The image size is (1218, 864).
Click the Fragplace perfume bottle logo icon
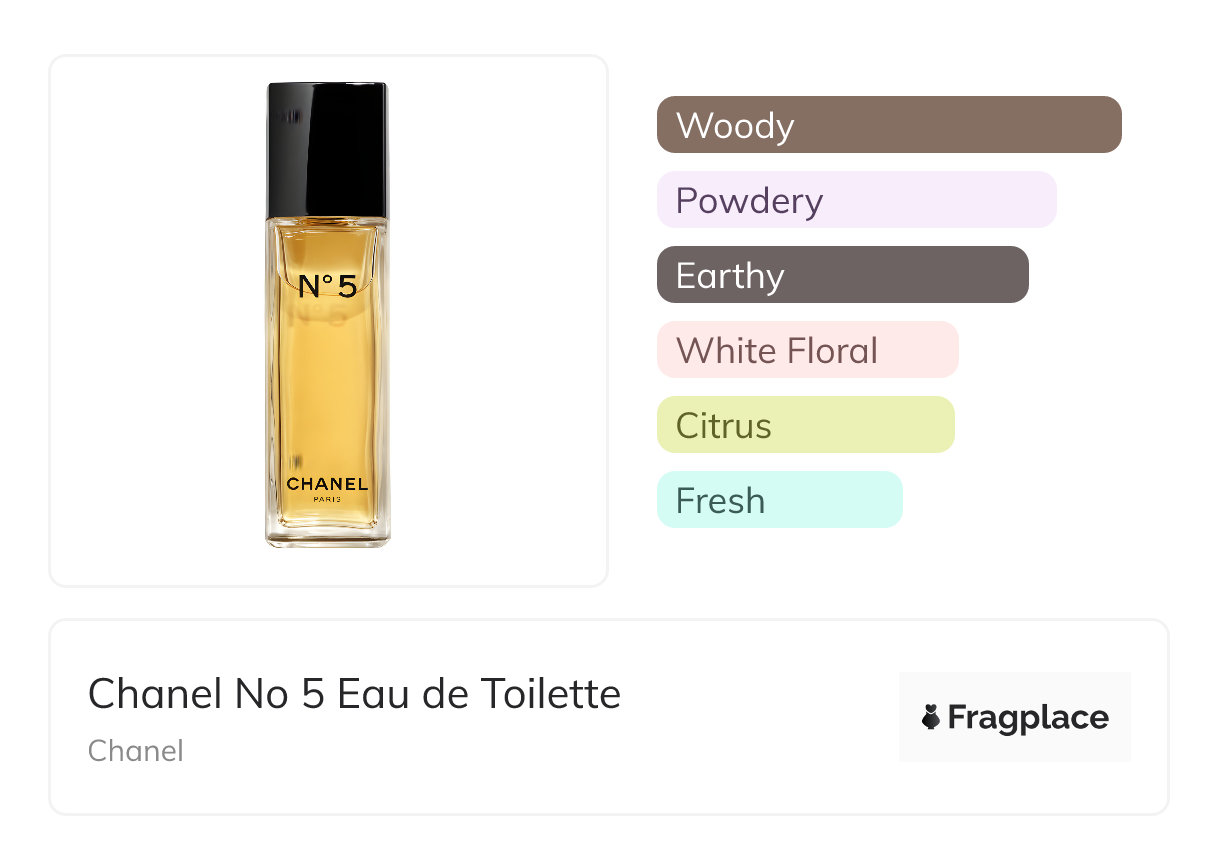coord(931,717)
